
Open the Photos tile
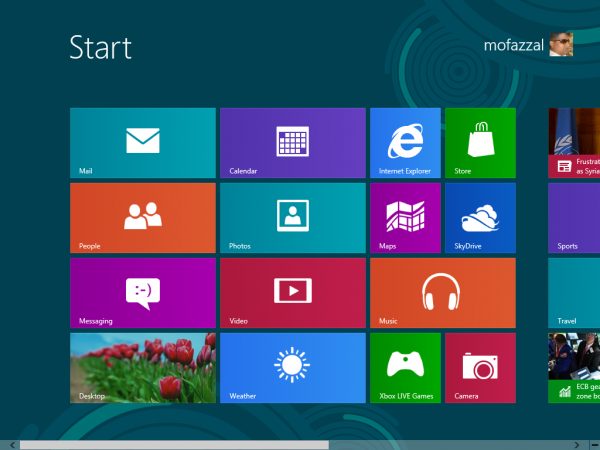pyautogui.click(x=293, y=218)
